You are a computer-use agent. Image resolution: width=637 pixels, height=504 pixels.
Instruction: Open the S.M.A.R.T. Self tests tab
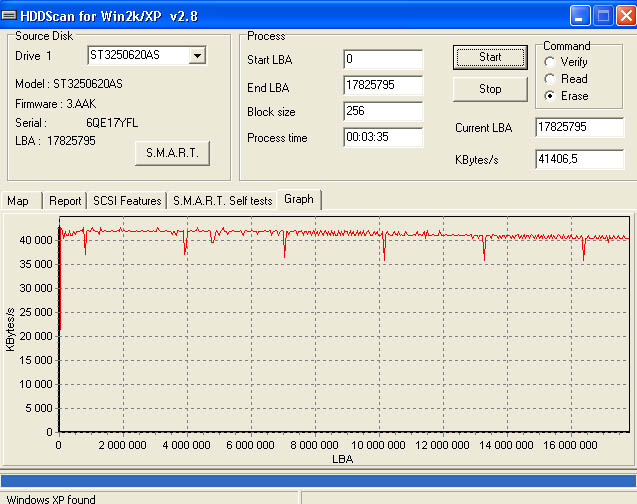(222, 200)
